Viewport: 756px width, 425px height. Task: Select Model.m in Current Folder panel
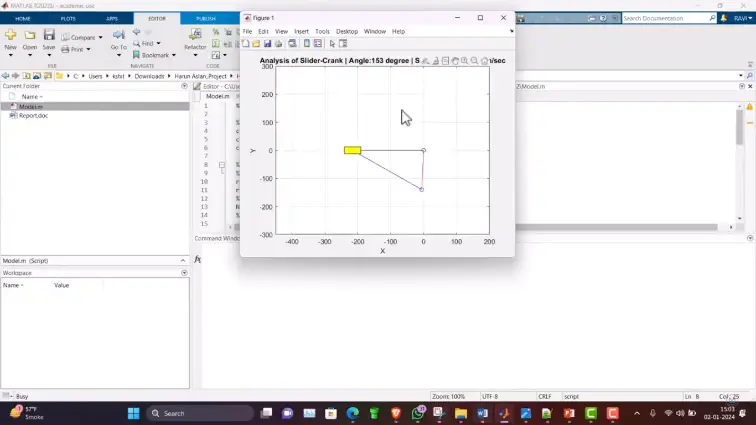95,106
